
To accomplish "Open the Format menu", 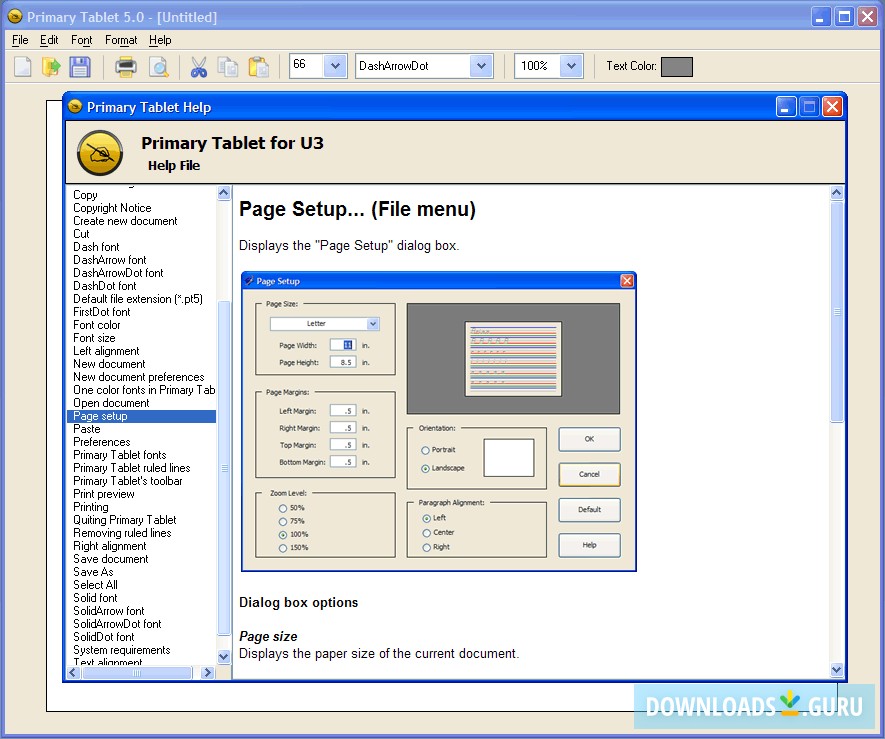I will pyautogui.click(x=121, y=40).
